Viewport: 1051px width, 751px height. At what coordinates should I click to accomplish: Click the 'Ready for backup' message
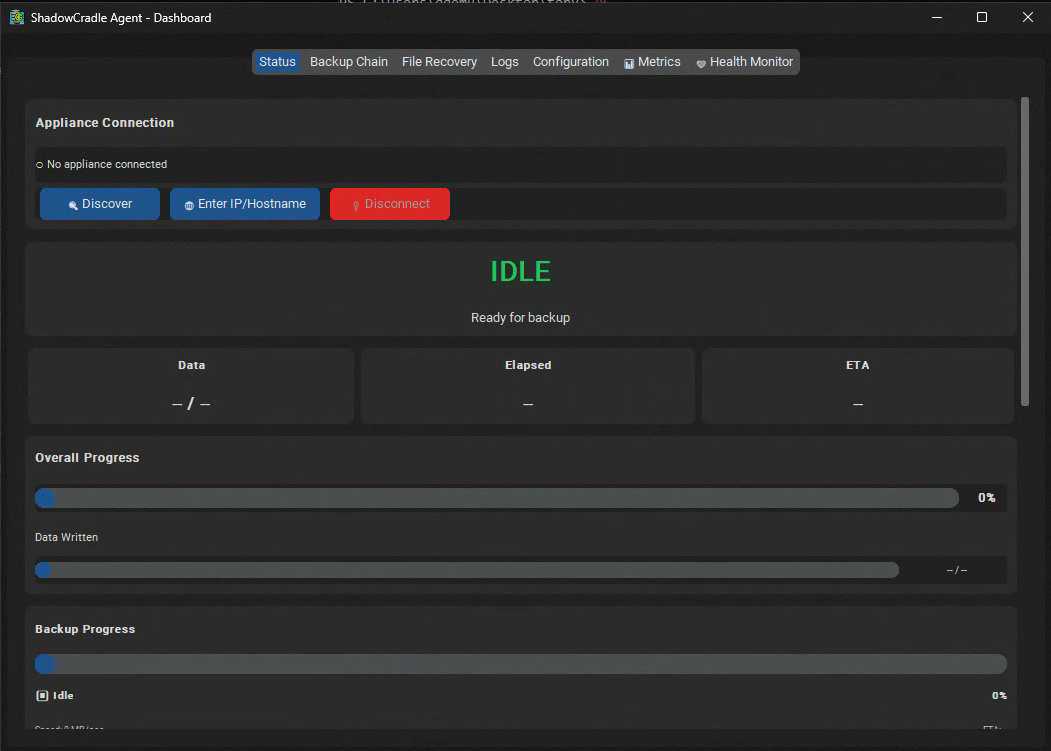520,318
